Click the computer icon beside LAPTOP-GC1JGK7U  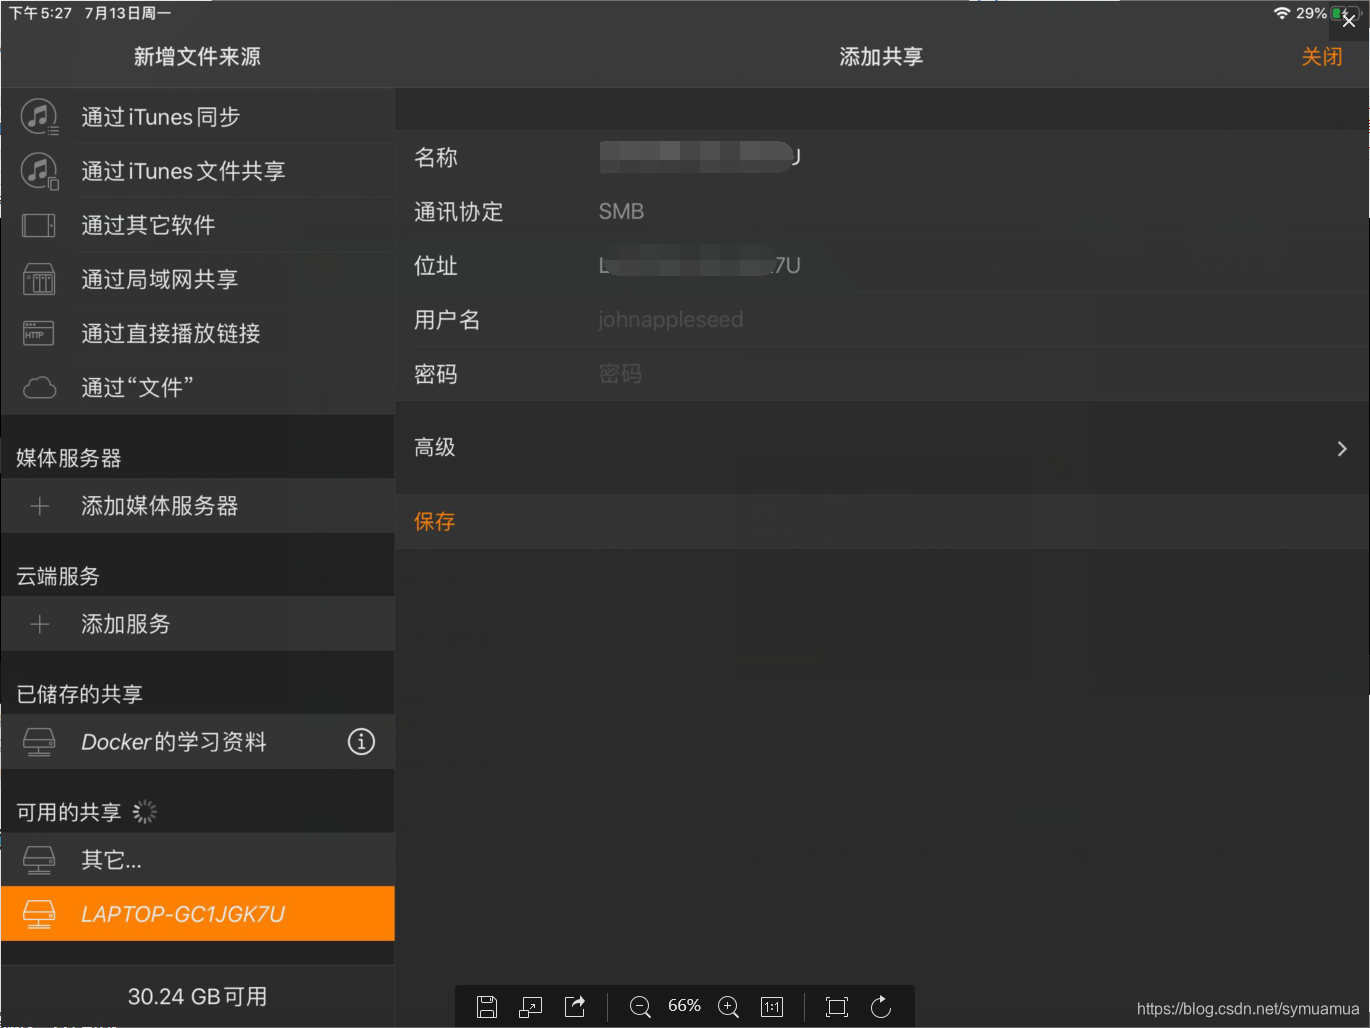point(39,914)
